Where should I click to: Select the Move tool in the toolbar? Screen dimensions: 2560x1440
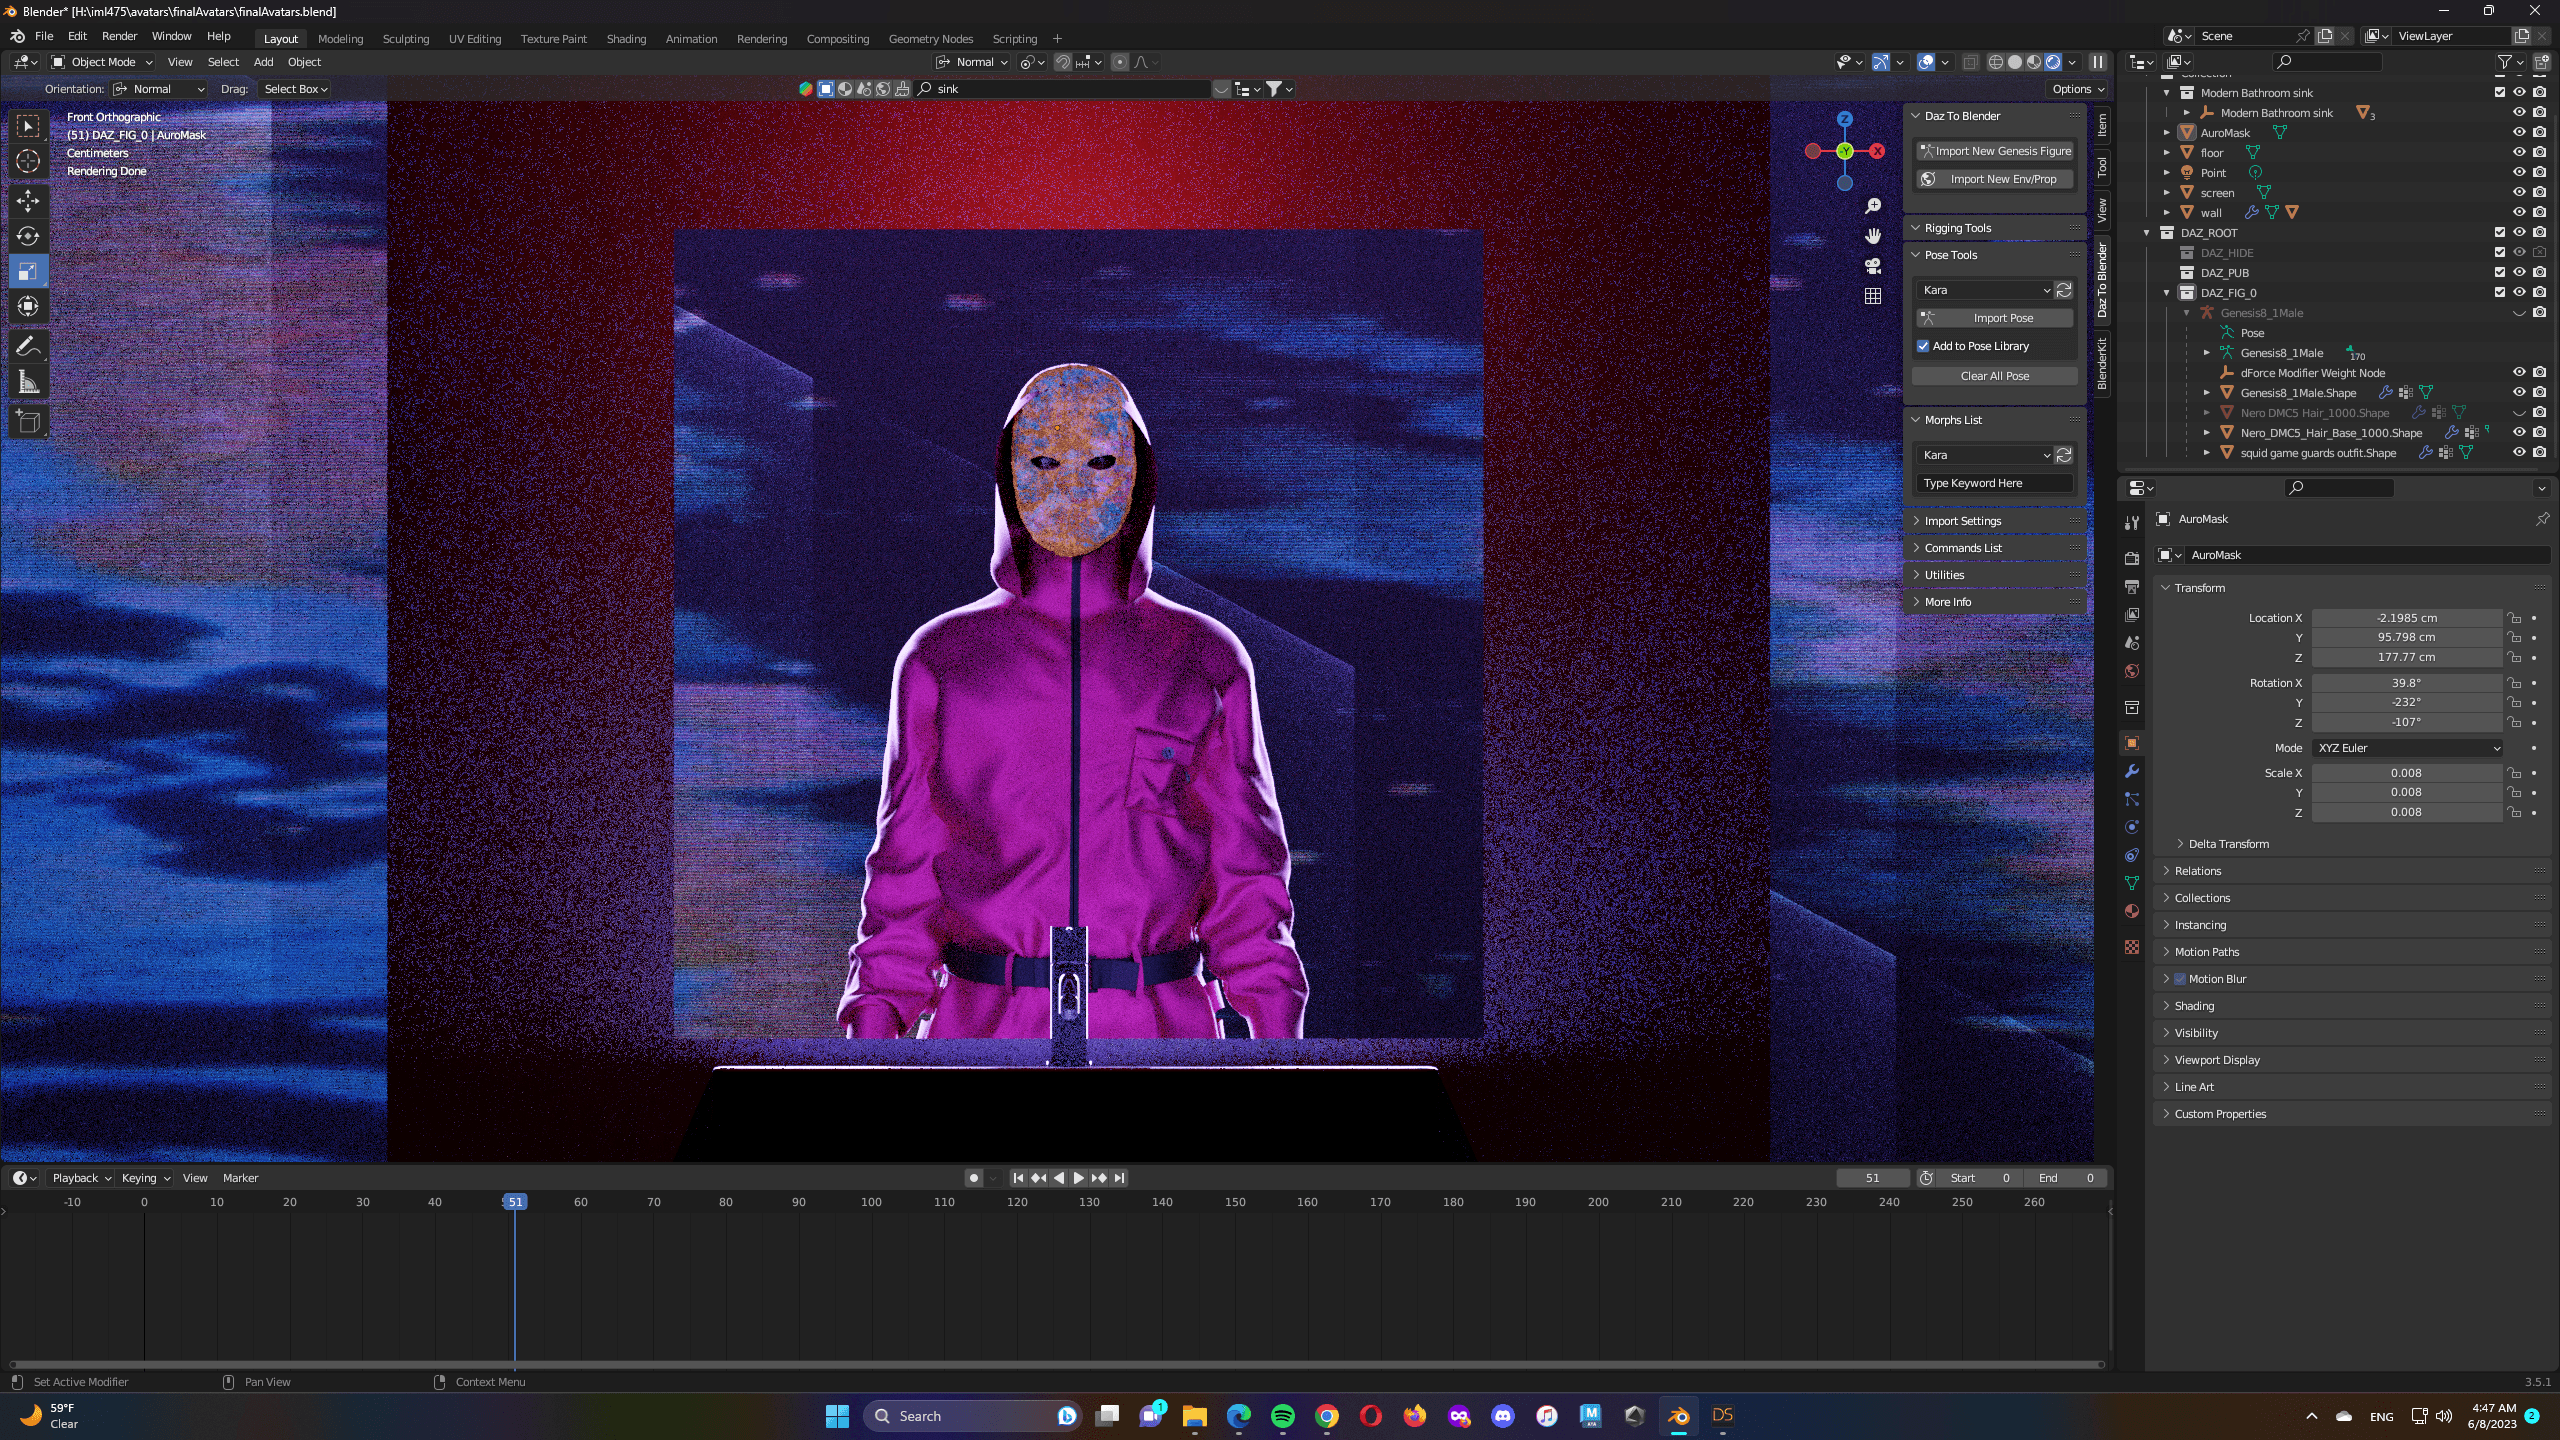click(x=28, y=201)
